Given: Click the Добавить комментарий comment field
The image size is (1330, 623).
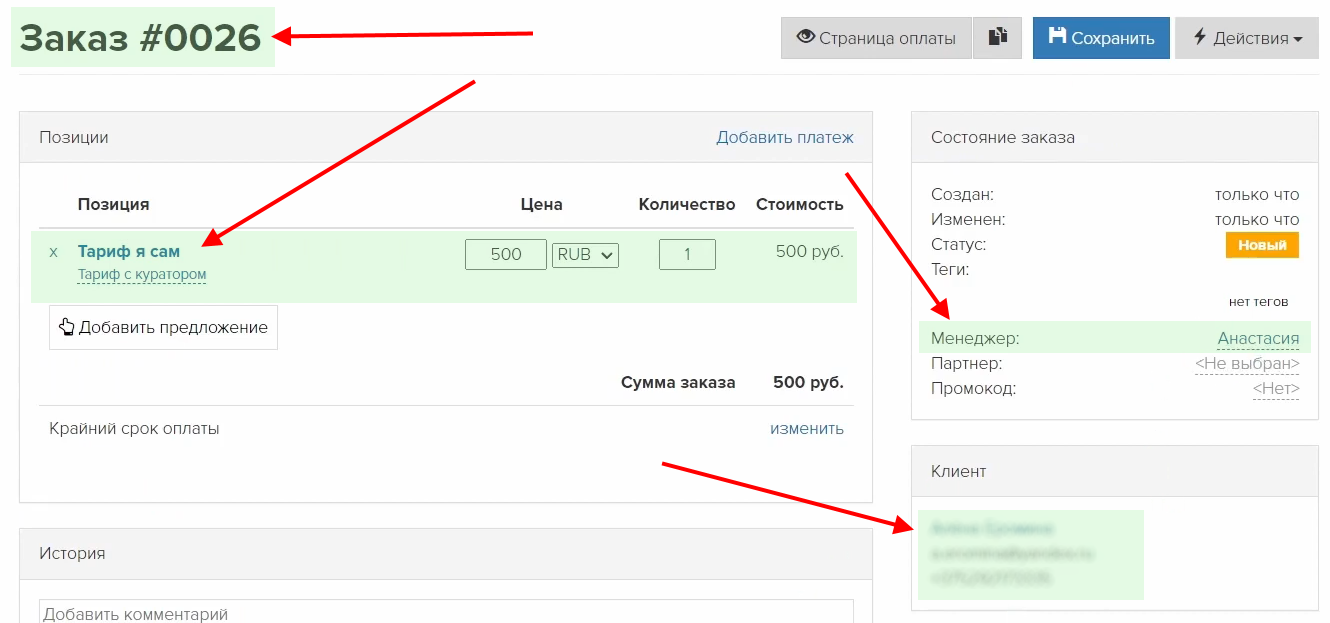Looking at the screenshot, I should coord(446,612).
